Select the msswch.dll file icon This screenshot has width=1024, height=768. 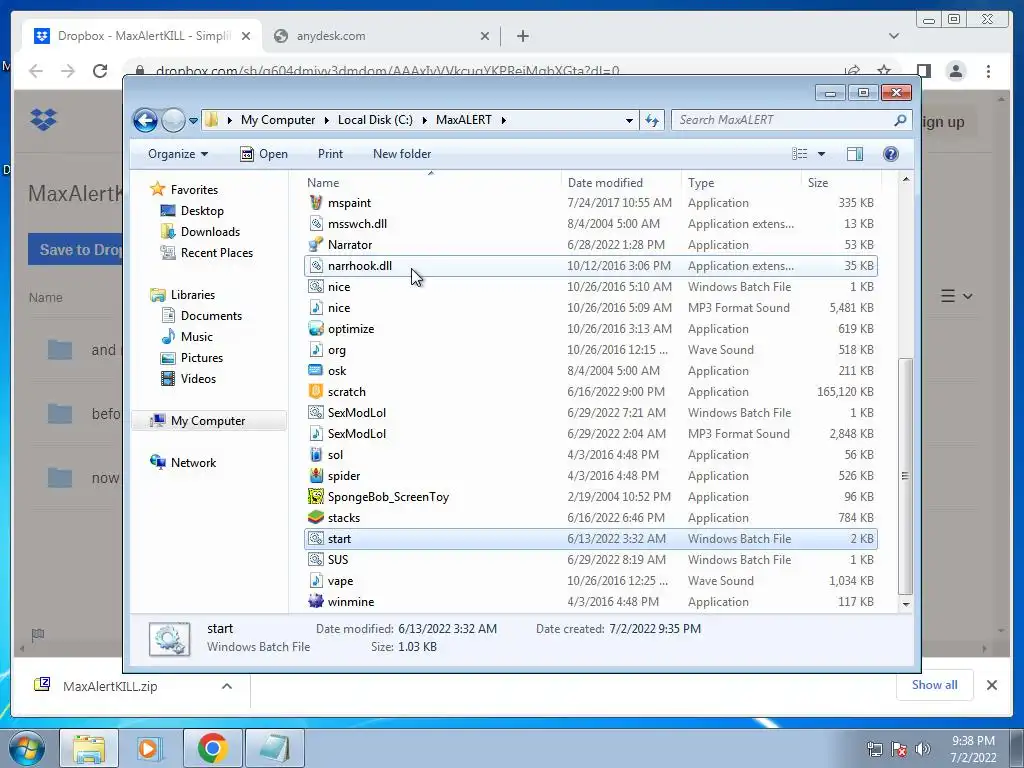(x=316, y=223)
